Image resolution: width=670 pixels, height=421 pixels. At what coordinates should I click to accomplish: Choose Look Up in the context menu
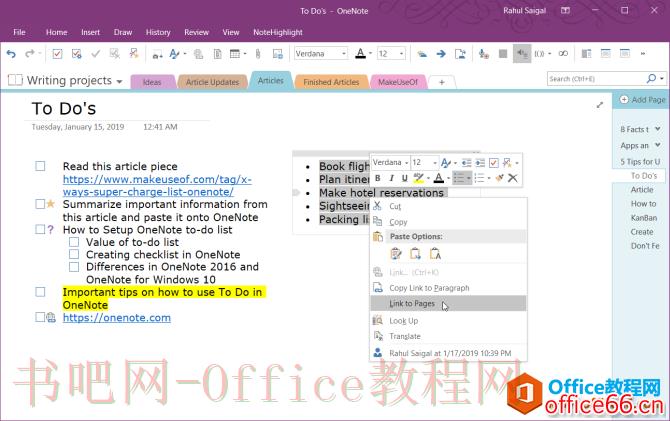[x=448, y=321]
